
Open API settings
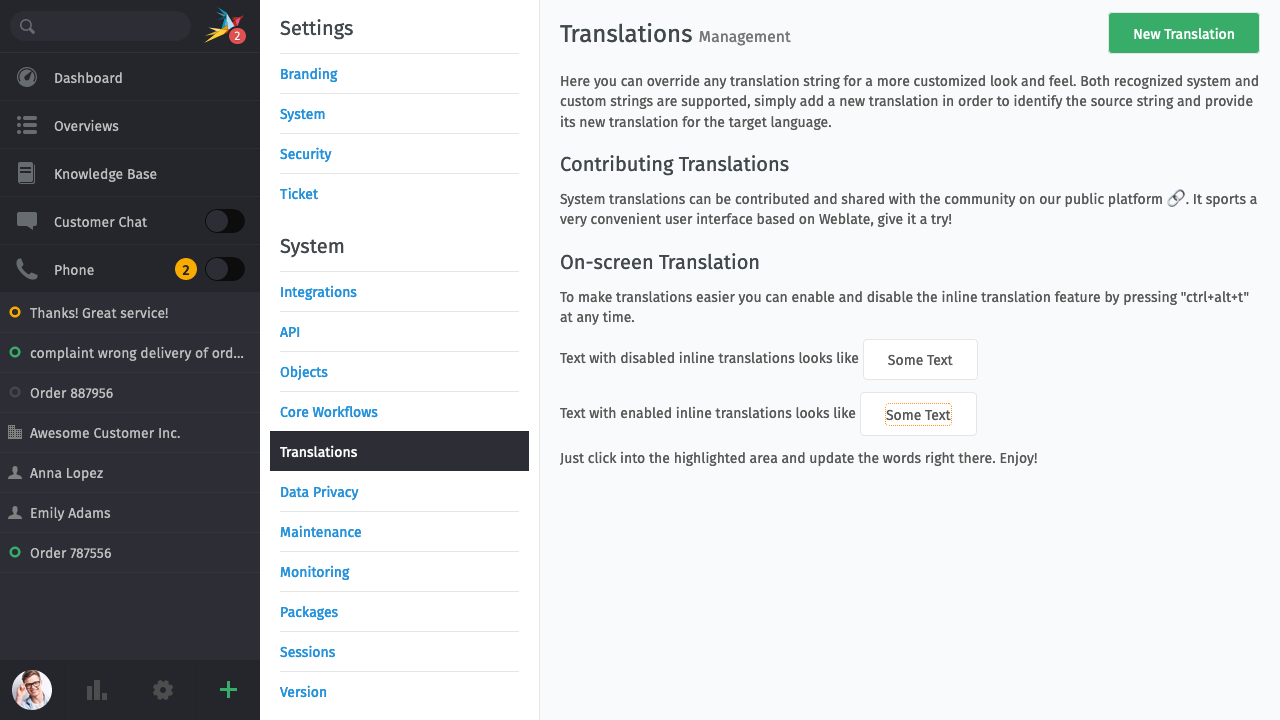coord(290,332)
